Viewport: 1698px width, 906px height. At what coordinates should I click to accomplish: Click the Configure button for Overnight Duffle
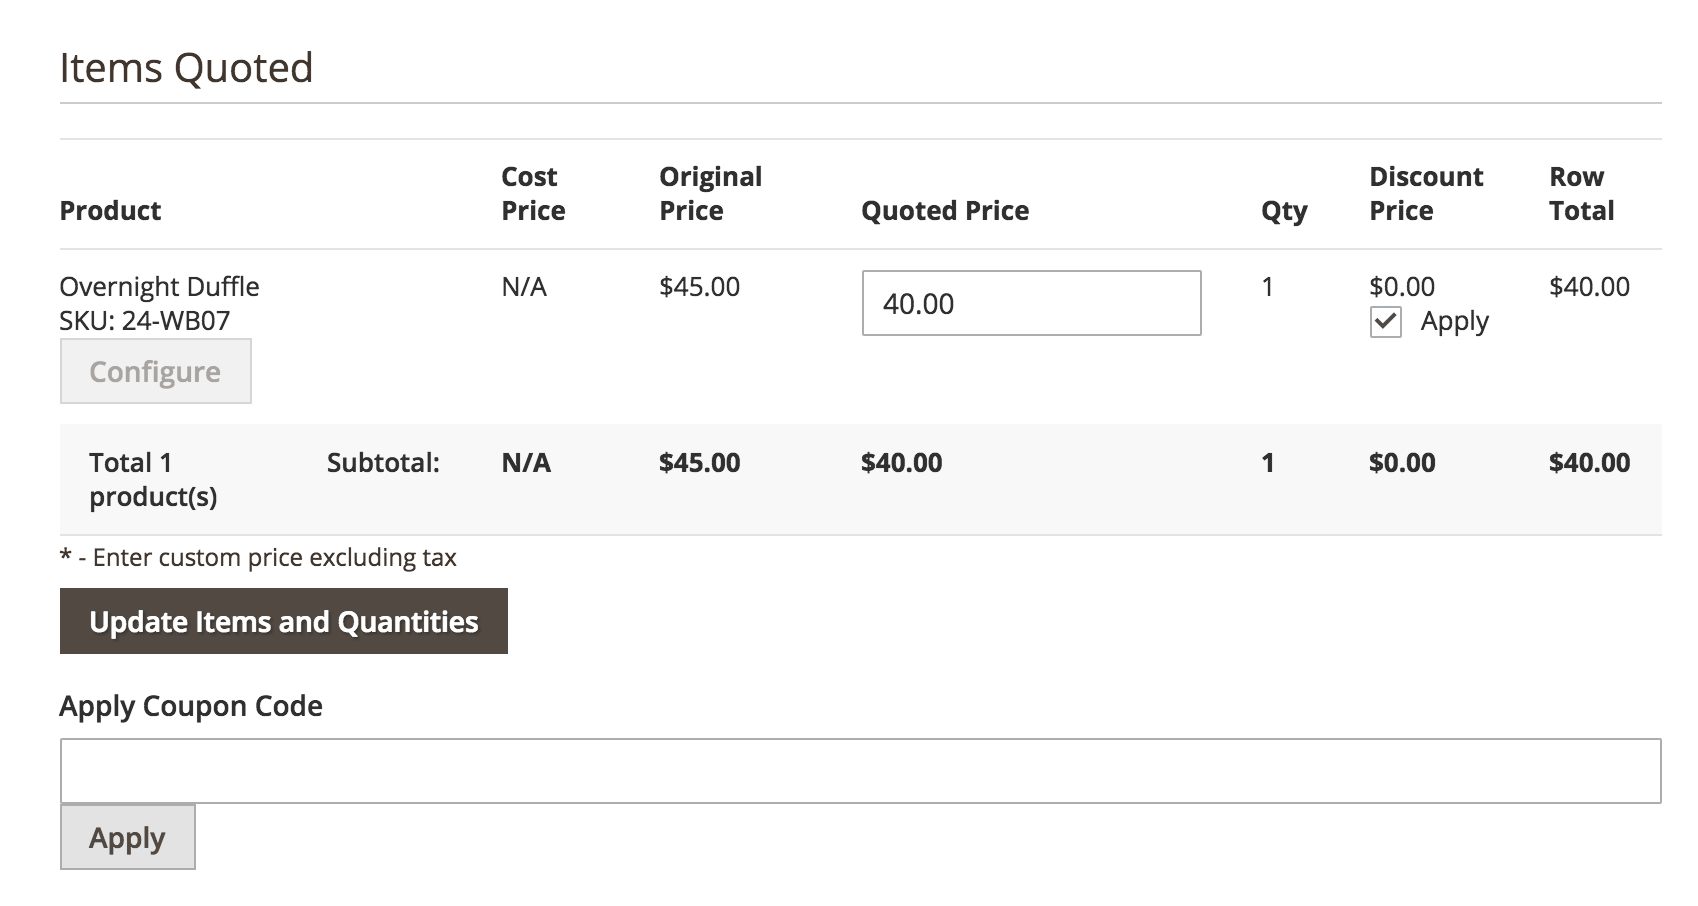155,371
